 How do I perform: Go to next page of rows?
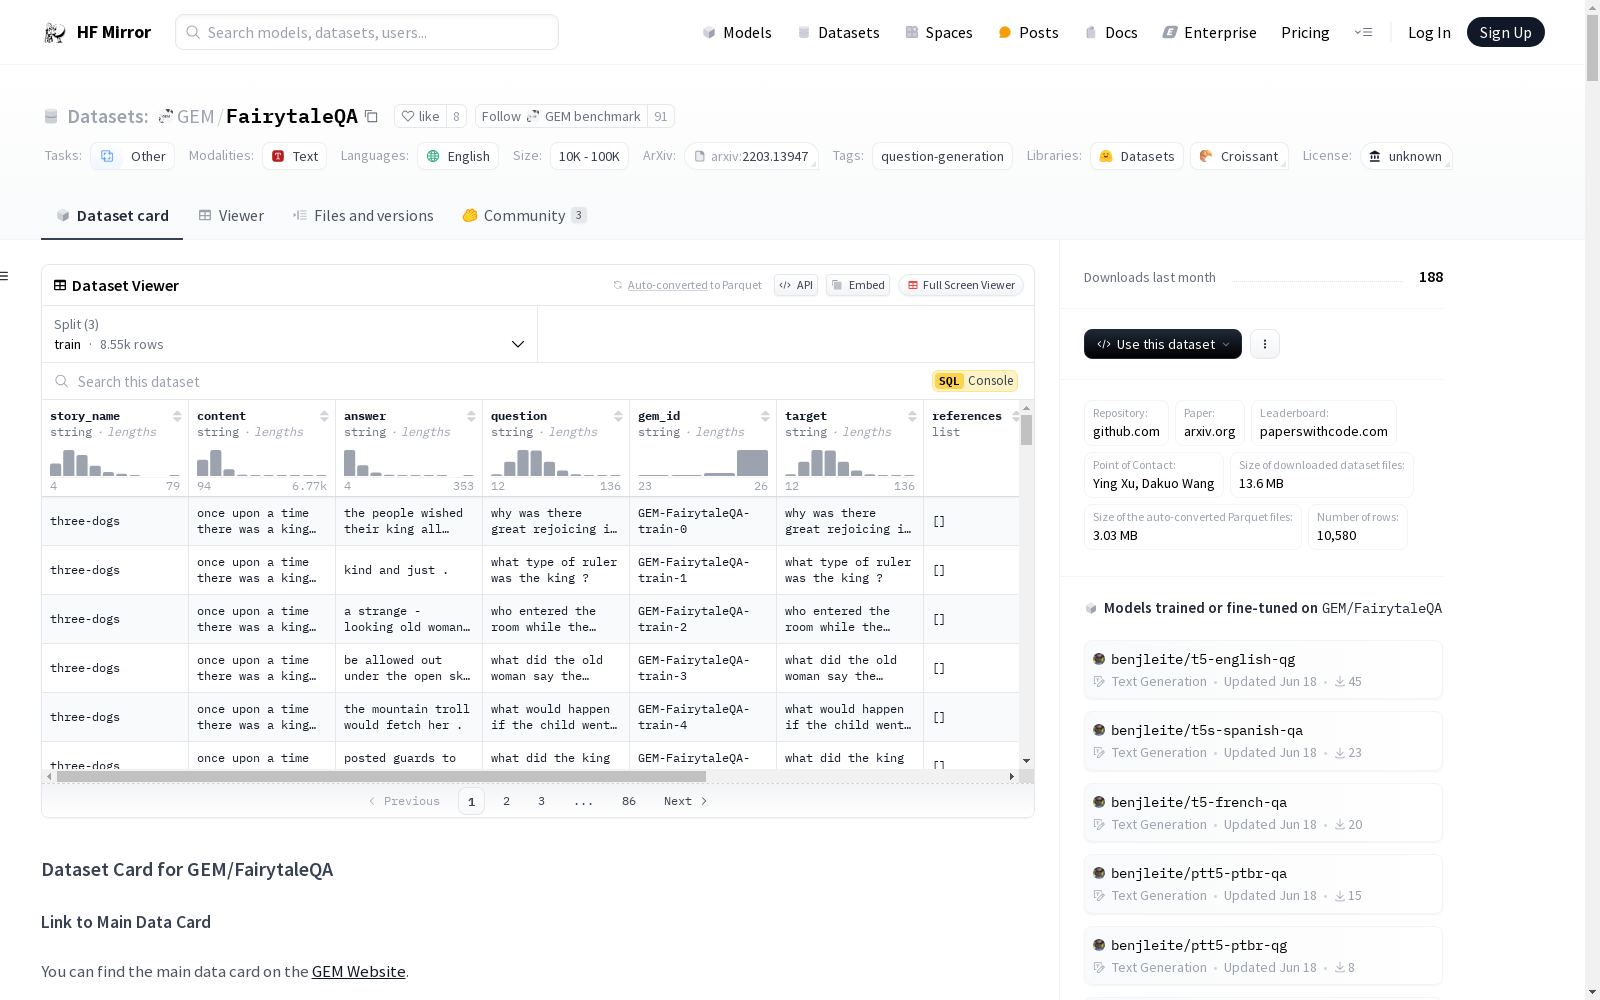tap(685, 801)
